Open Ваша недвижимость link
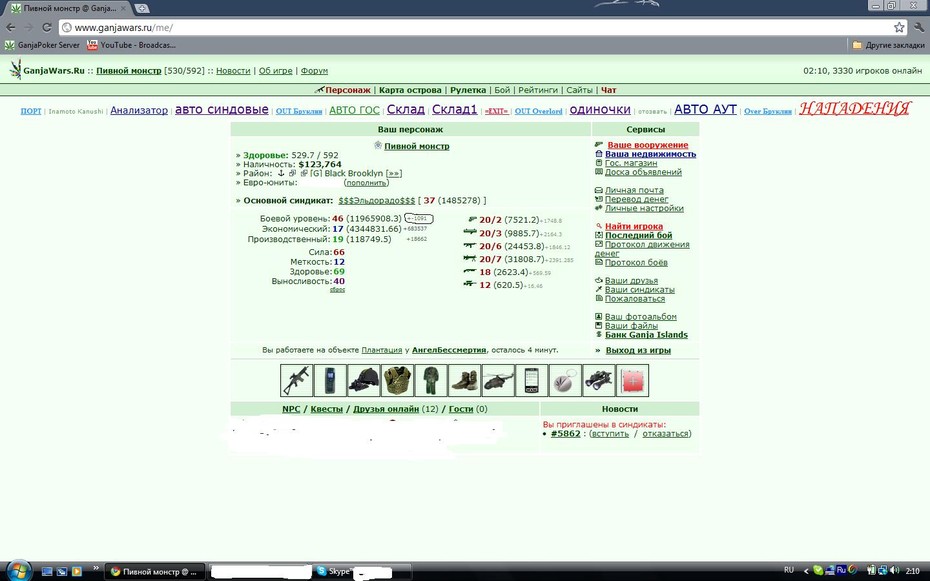This screenshot has height=581, width=930. pyautogui.click(x=650, y=154)
